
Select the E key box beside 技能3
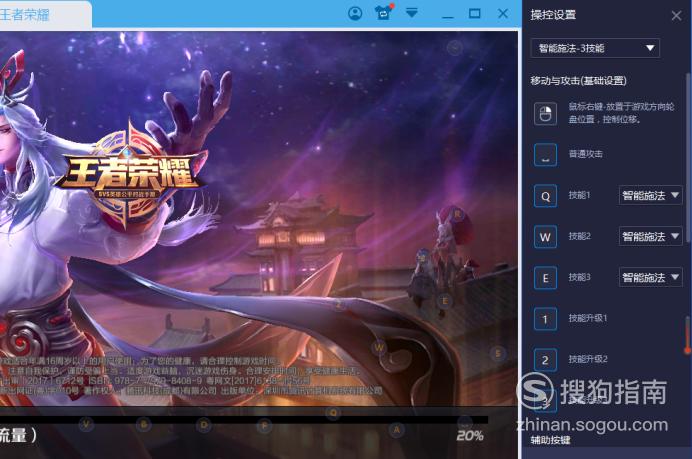(545, 278)
